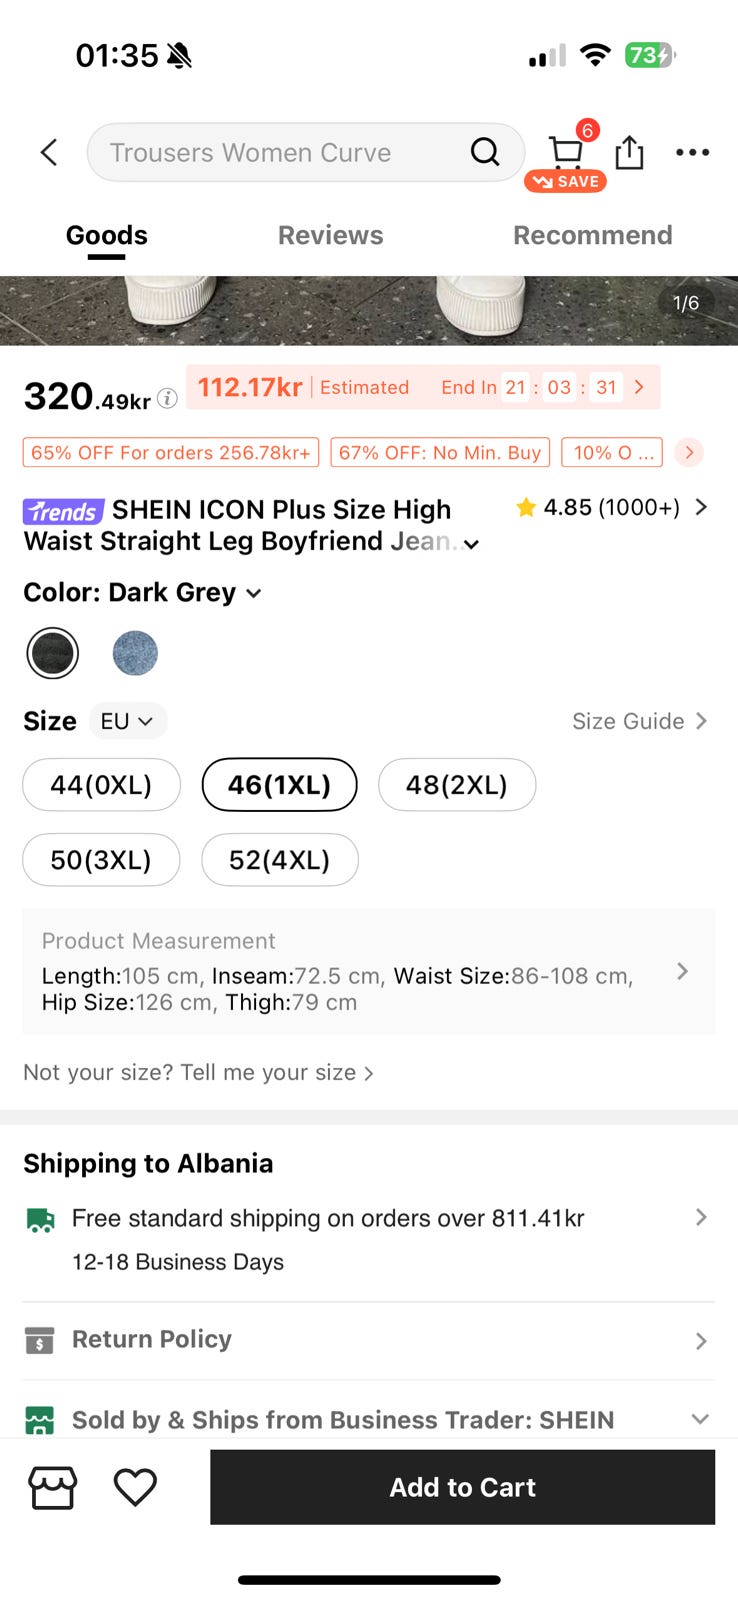
Task: Expand Sold by & Ships from section
Action: 700,1419
